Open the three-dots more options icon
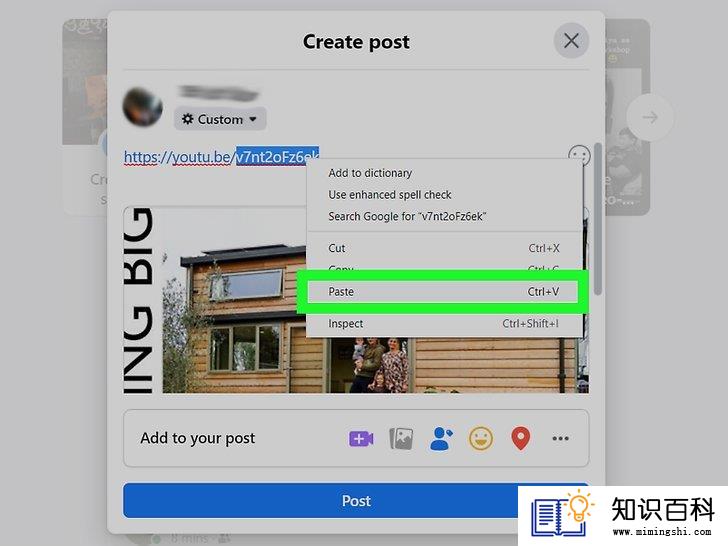728x546 pixels. [x=560, y=438]
